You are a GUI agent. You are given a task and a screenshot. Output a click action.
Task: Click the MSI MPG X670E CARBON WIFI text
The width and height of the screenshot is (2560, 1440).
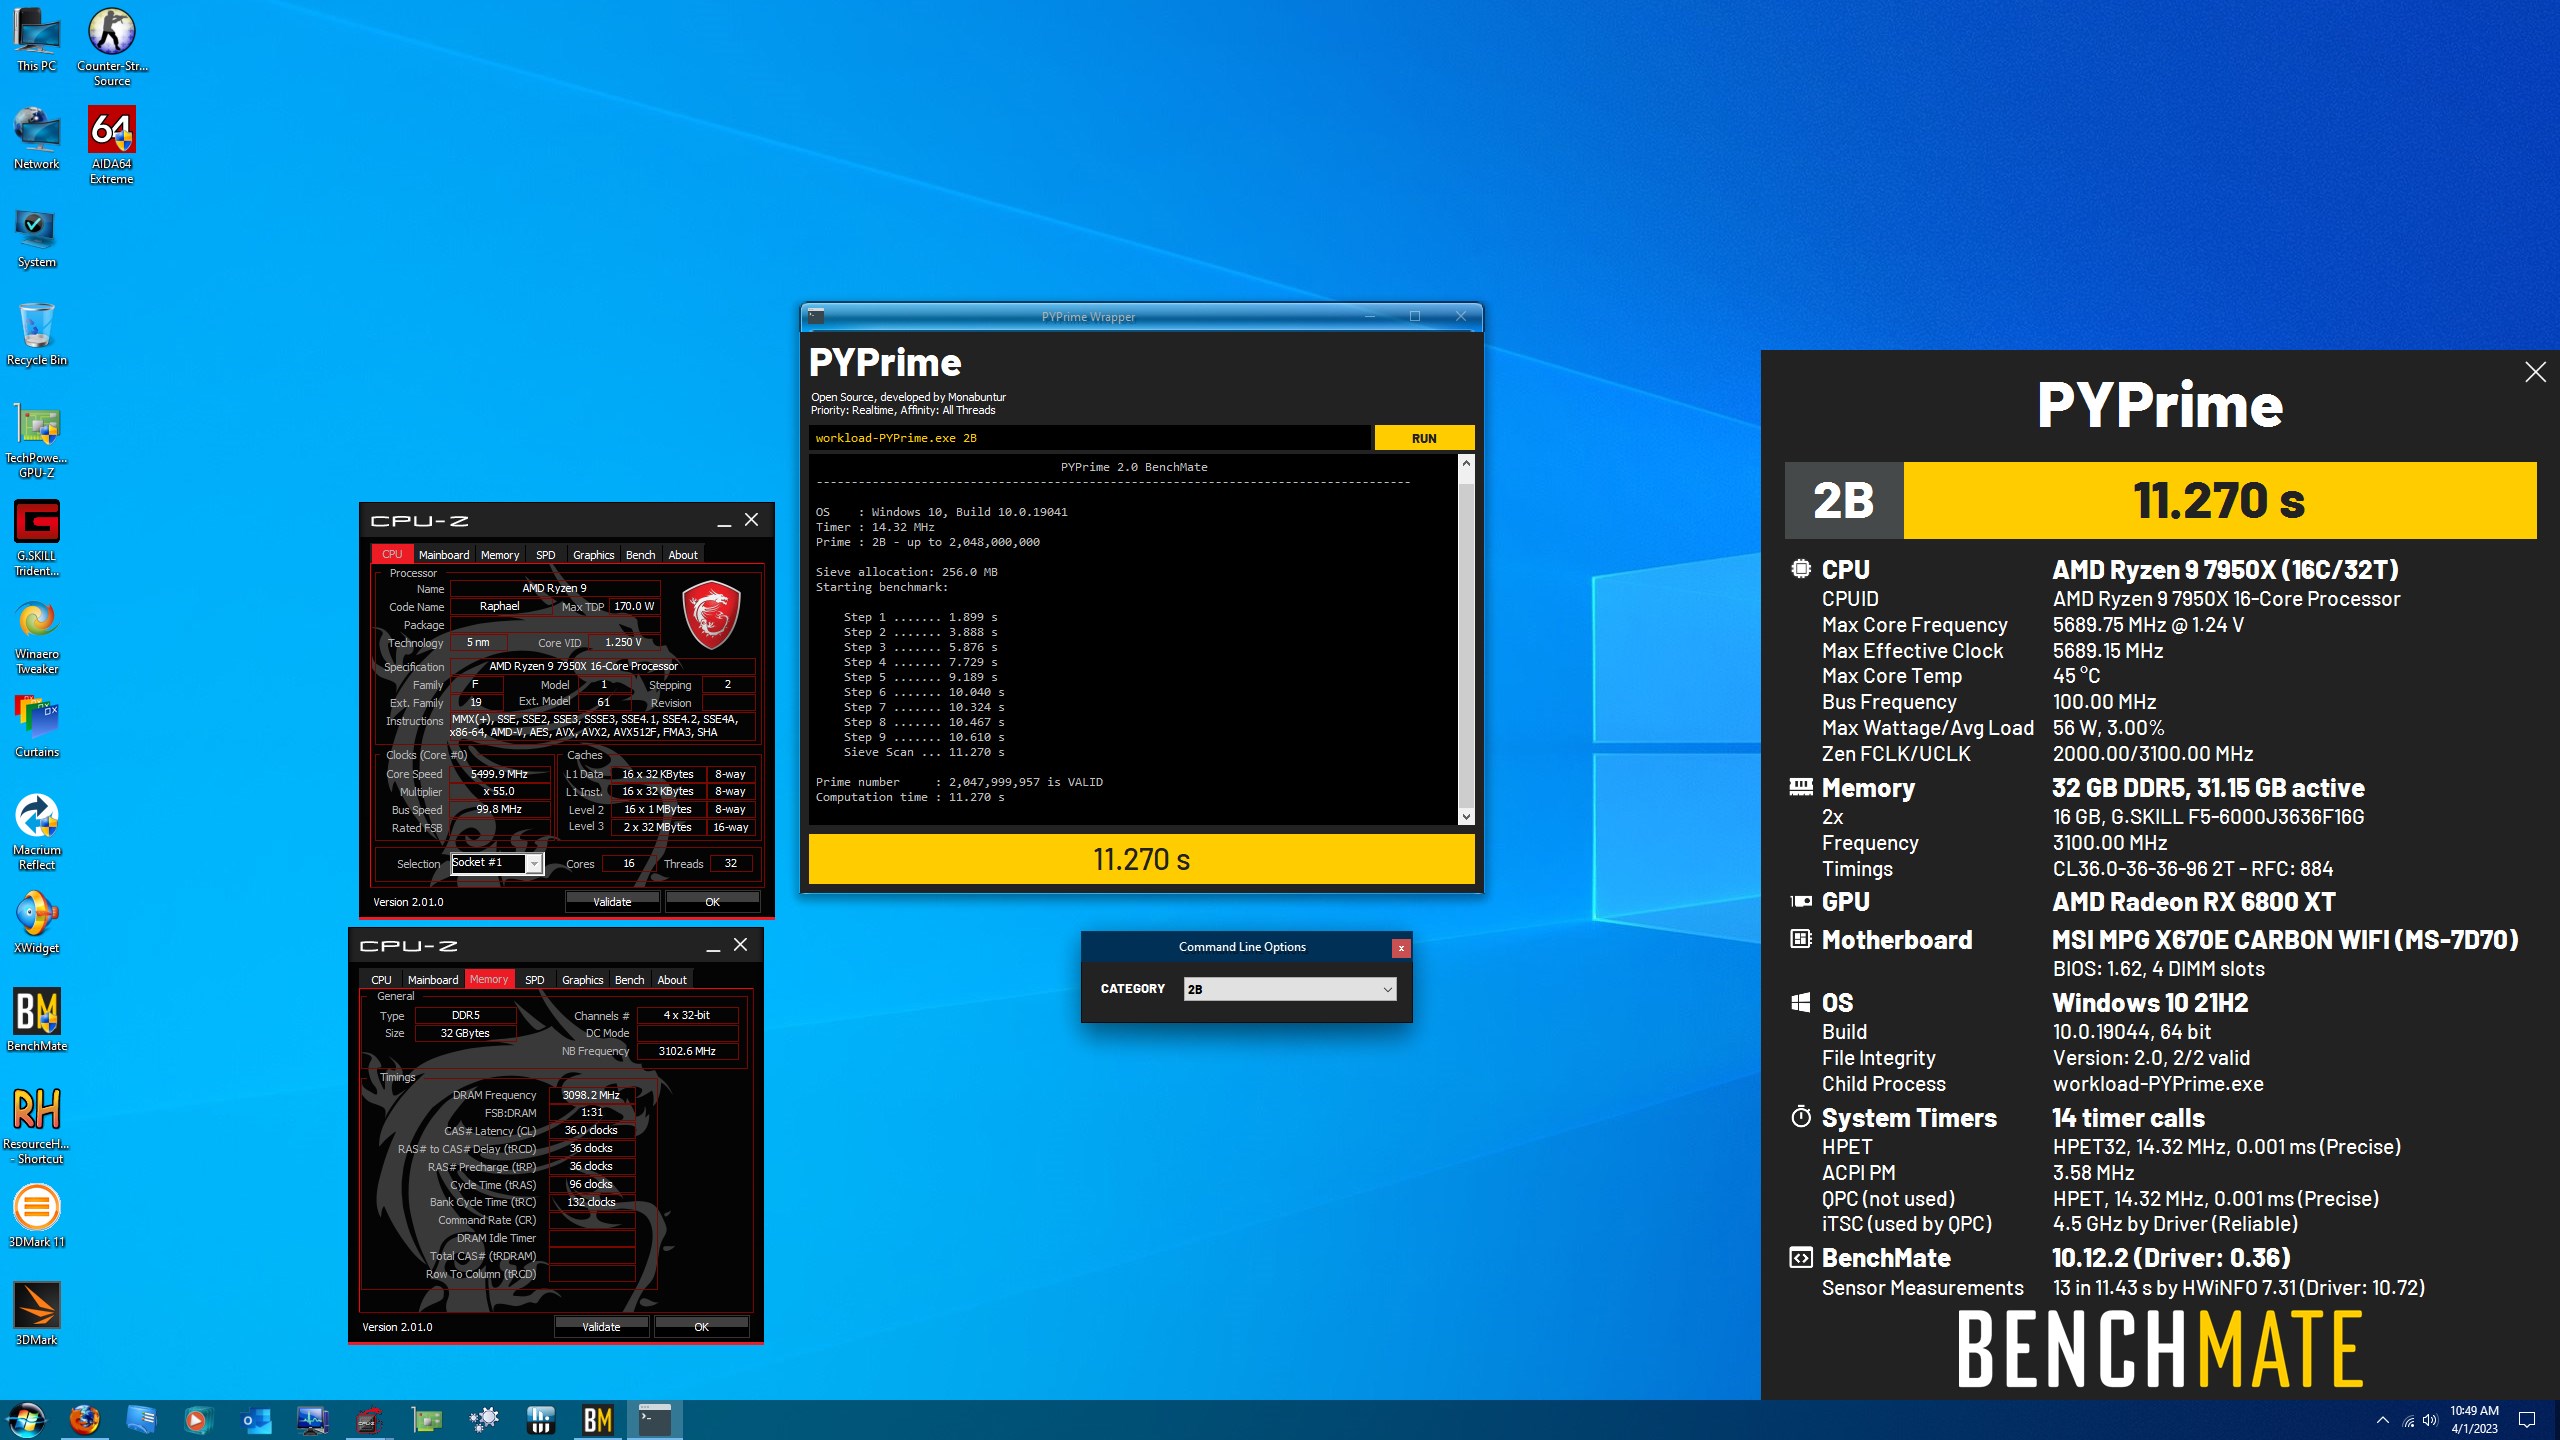point(2285,940)
